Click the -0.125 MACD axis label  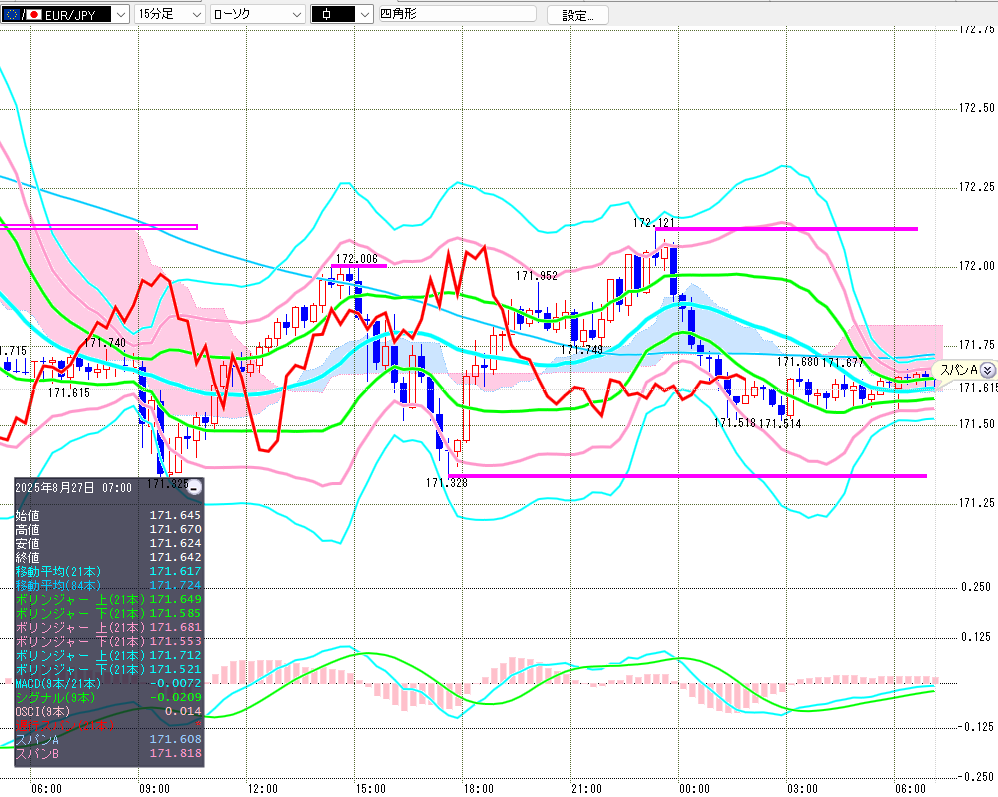(975, 727)
